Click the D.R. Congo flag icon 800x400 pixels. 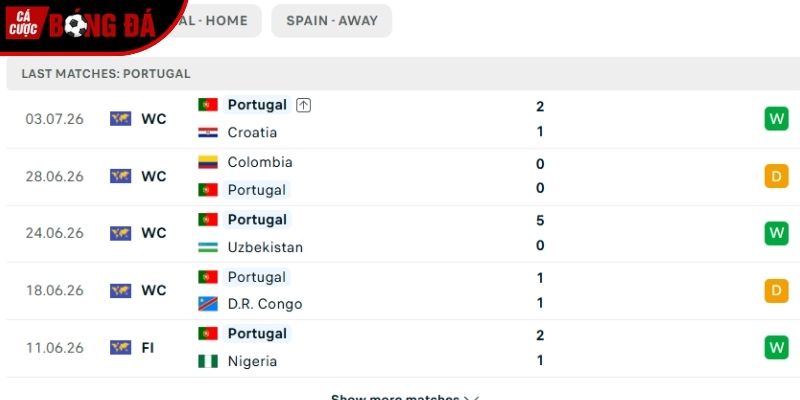click(208, 304)
